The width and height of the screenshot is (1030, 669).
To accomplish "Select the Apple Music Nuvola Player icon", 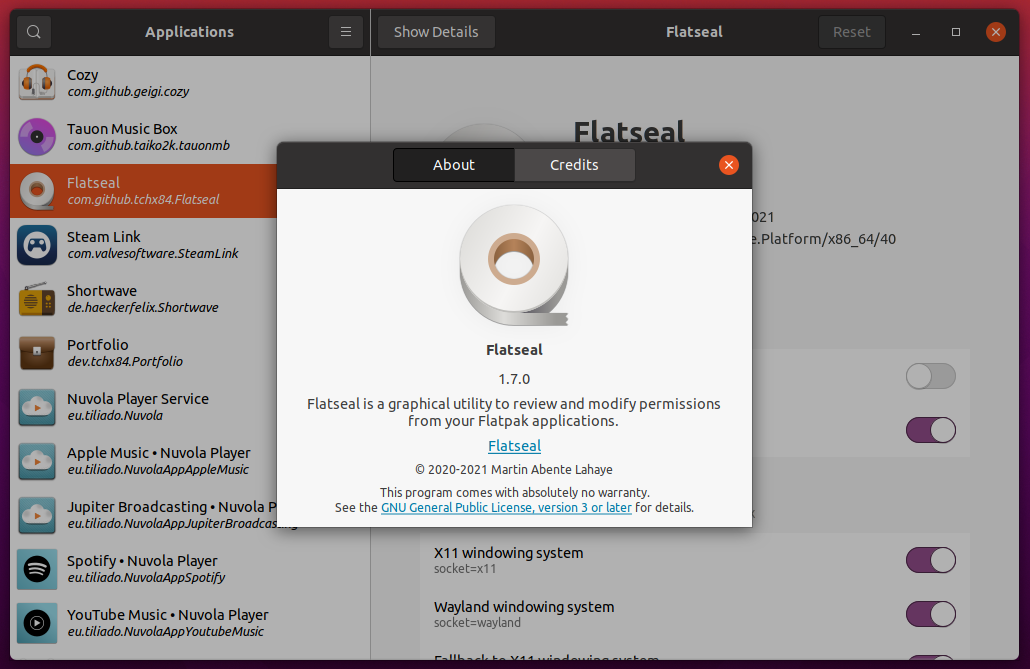I will (x=37, y=461).
